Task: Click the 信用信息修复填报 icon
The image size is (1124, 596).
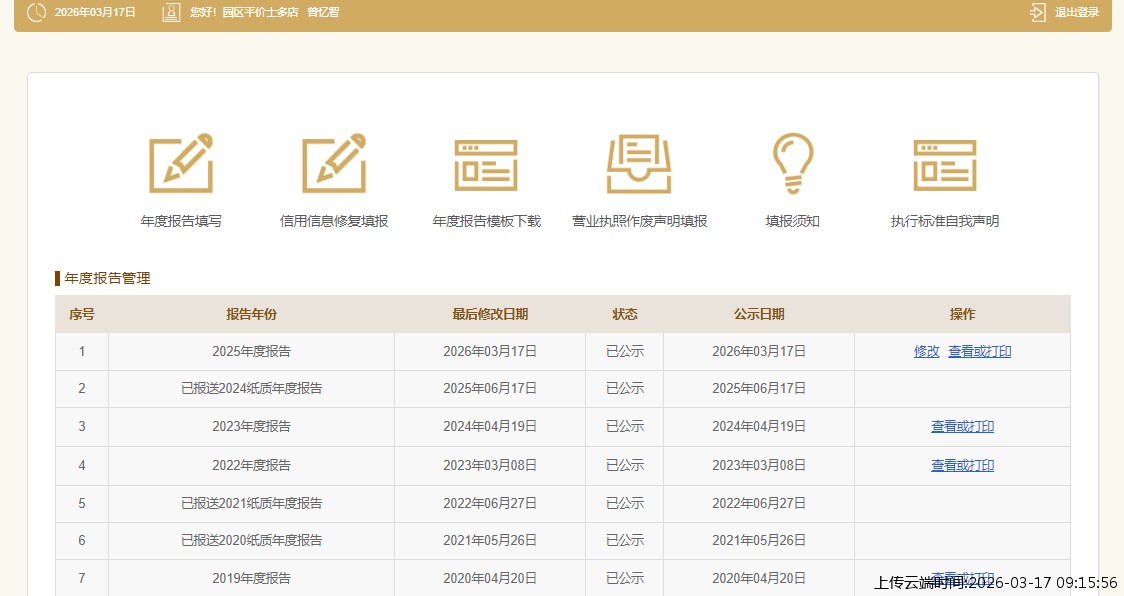Action: click(334, 163)
